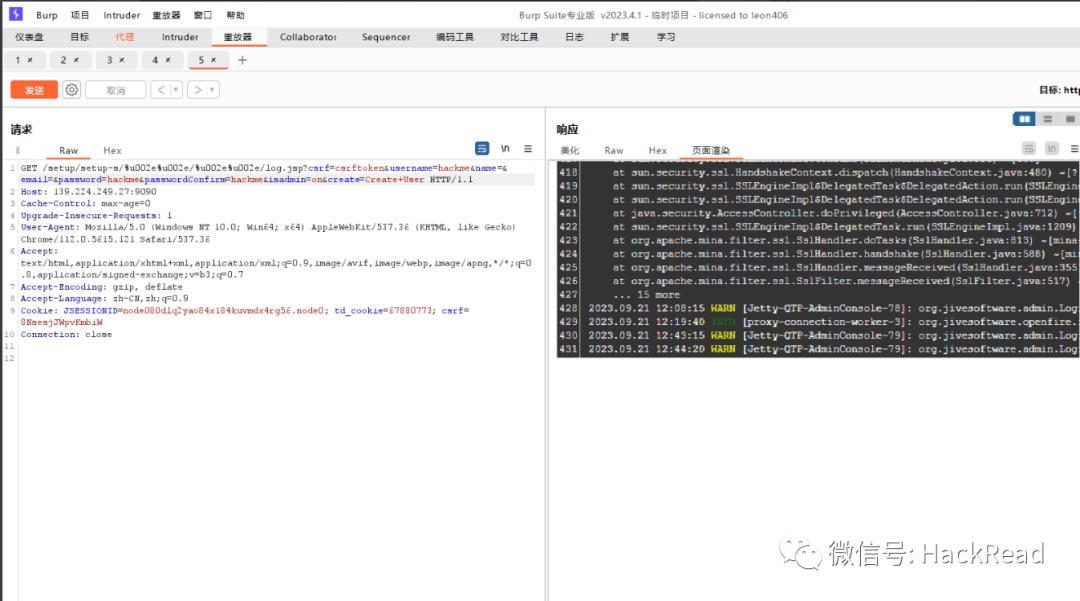Close Repeater tab 2

point(76,60)
